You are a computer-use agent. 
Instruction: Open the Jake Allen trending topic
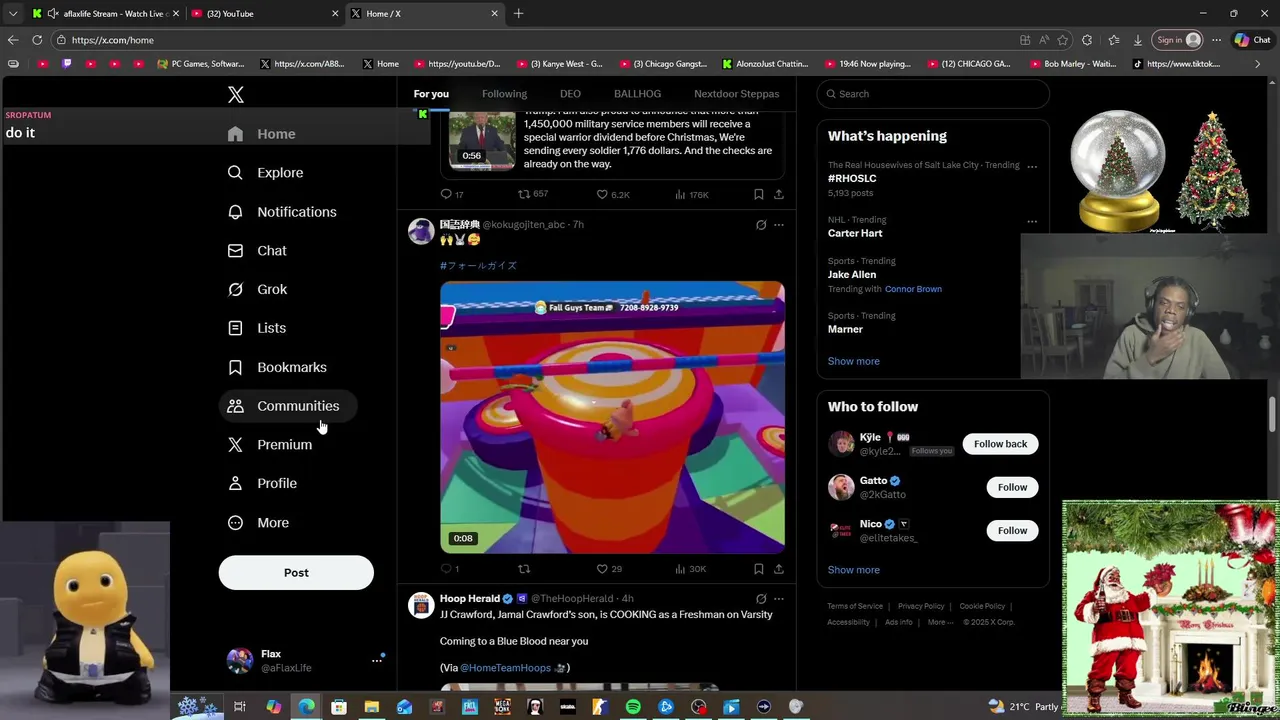click(x=852, y=275)
